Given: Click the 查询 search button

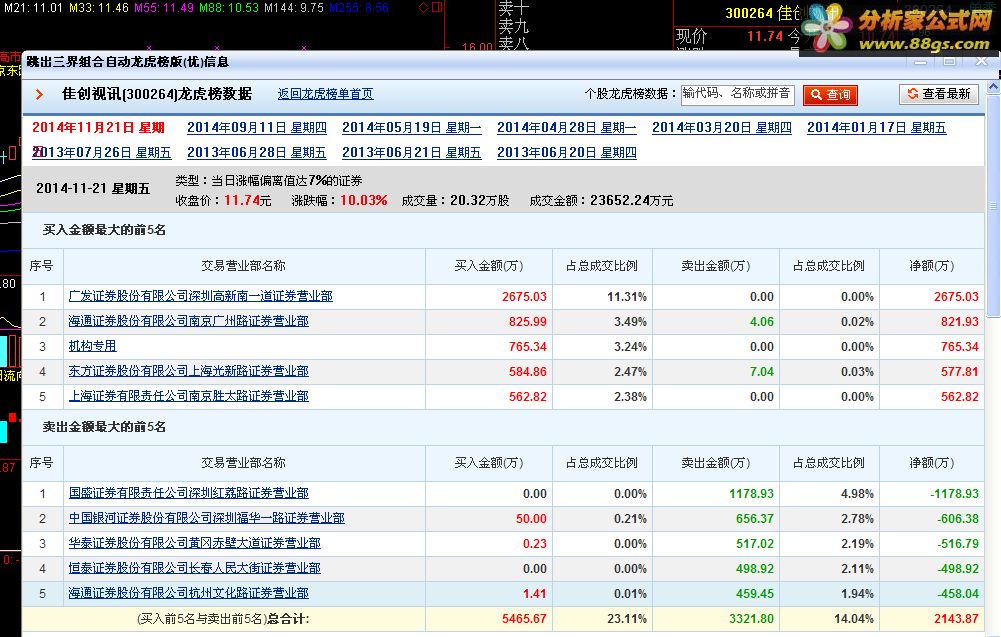Looking at the screenshot, I should tap(830, 95).
